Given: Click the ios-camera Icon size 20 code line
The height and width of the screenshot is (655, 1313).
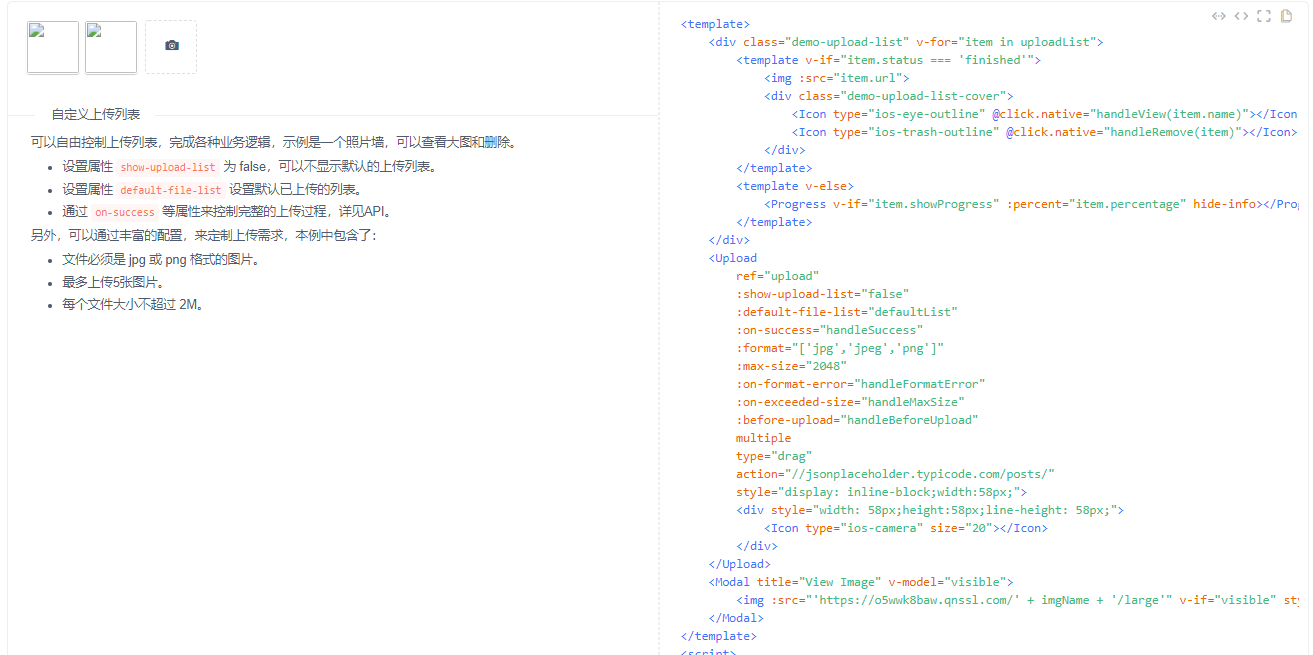Looking at the screenshot, I should pos(906,528).
